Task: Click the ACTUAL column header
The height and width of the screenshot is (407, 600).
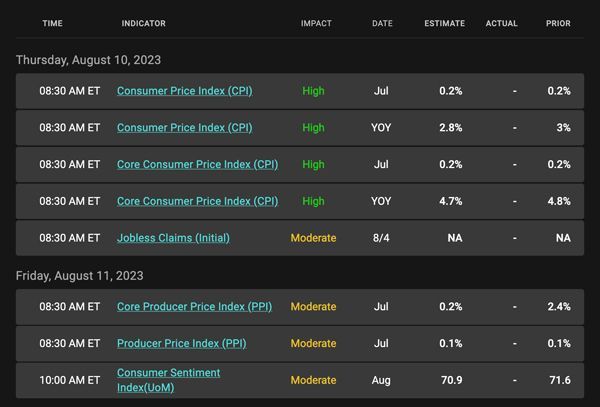Action: pyautogui.click(x=501, y=23)
